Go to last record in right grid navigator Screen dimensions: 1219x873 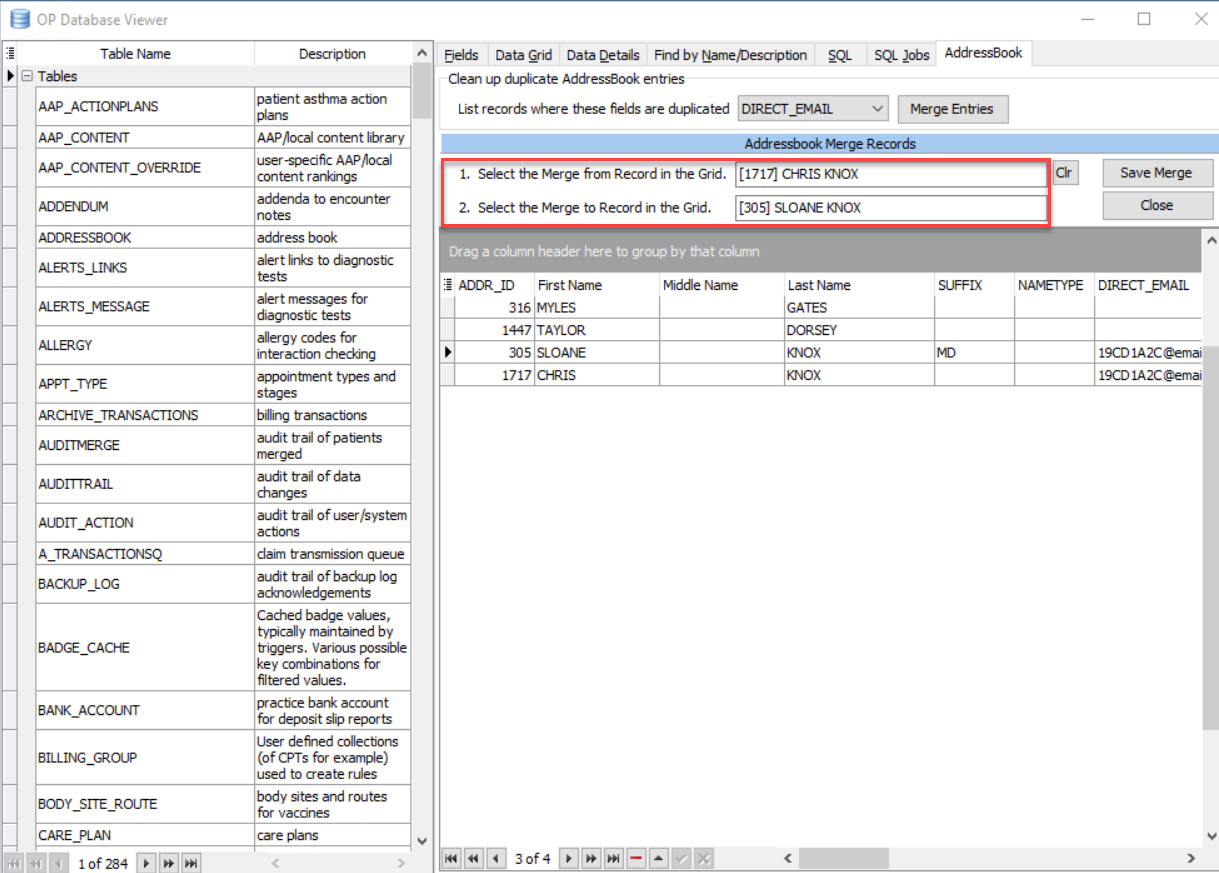point(613,858)
